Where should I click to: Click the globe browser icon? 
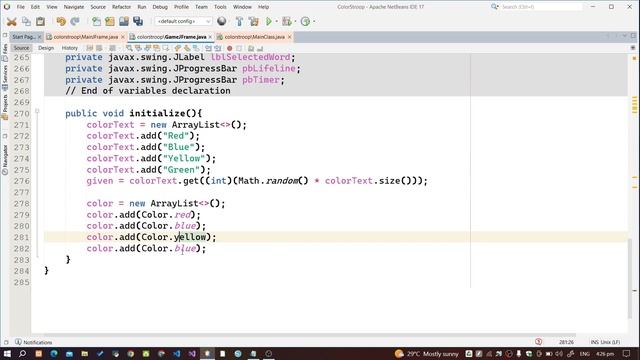(222, 21)
